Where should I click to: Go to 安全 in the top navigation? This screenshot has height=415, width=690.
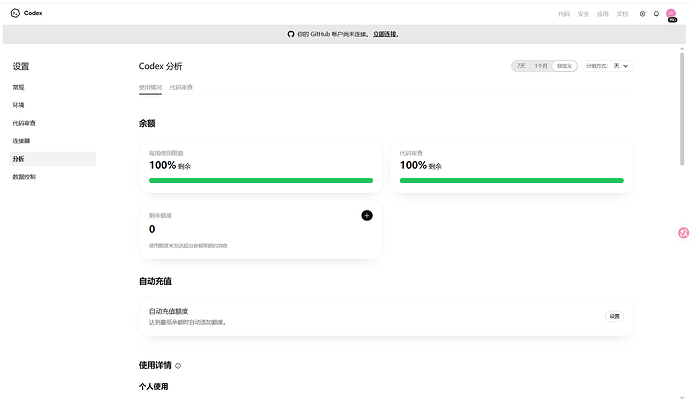[583, 14]
